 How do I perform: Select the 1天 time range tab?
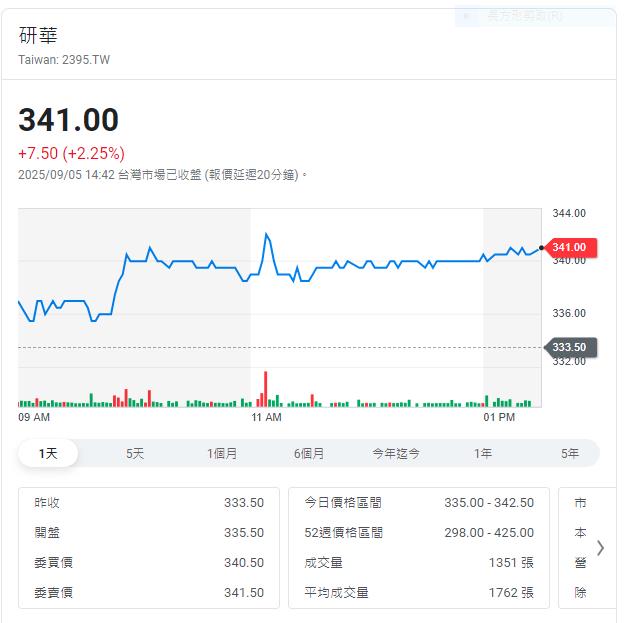[x=48, y=453]
